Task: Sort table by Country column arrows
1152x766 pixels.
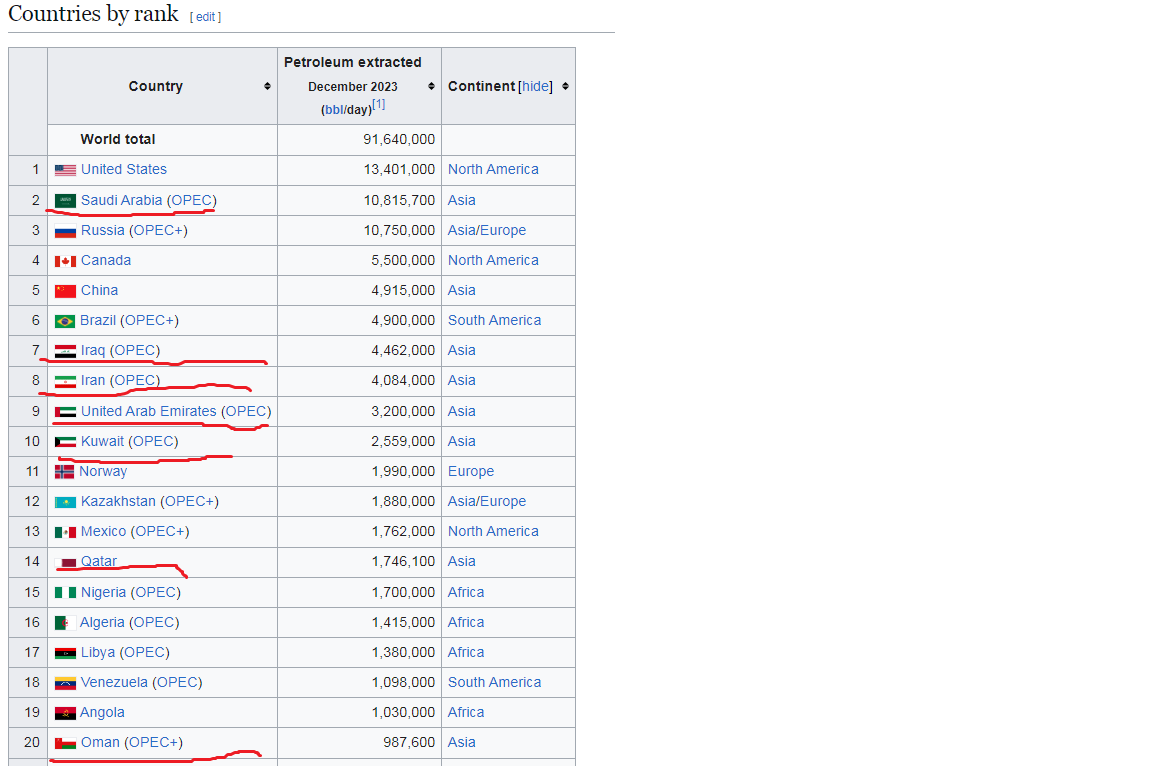Action: click(x=267, y=86)
